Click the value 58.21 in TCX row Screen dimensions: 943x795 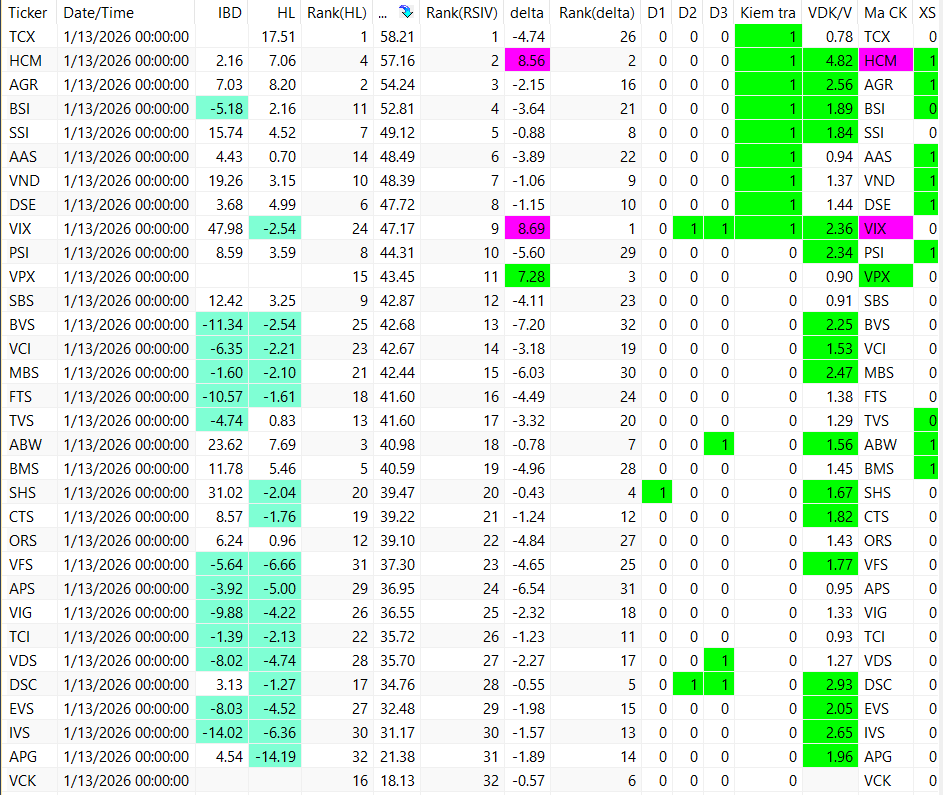coord(397,37)
